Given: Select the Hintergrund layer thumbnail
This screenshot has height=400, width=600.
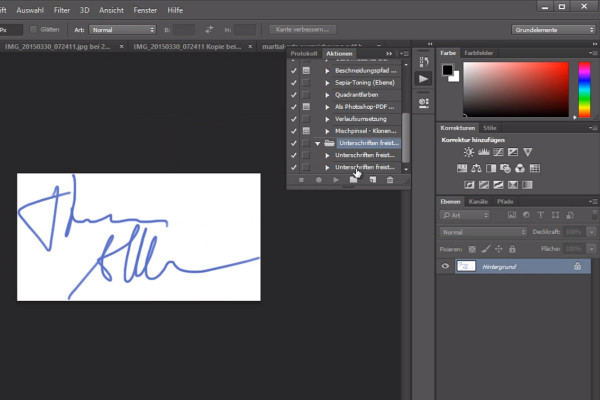Looking at the screenshot, I should 466,266.
